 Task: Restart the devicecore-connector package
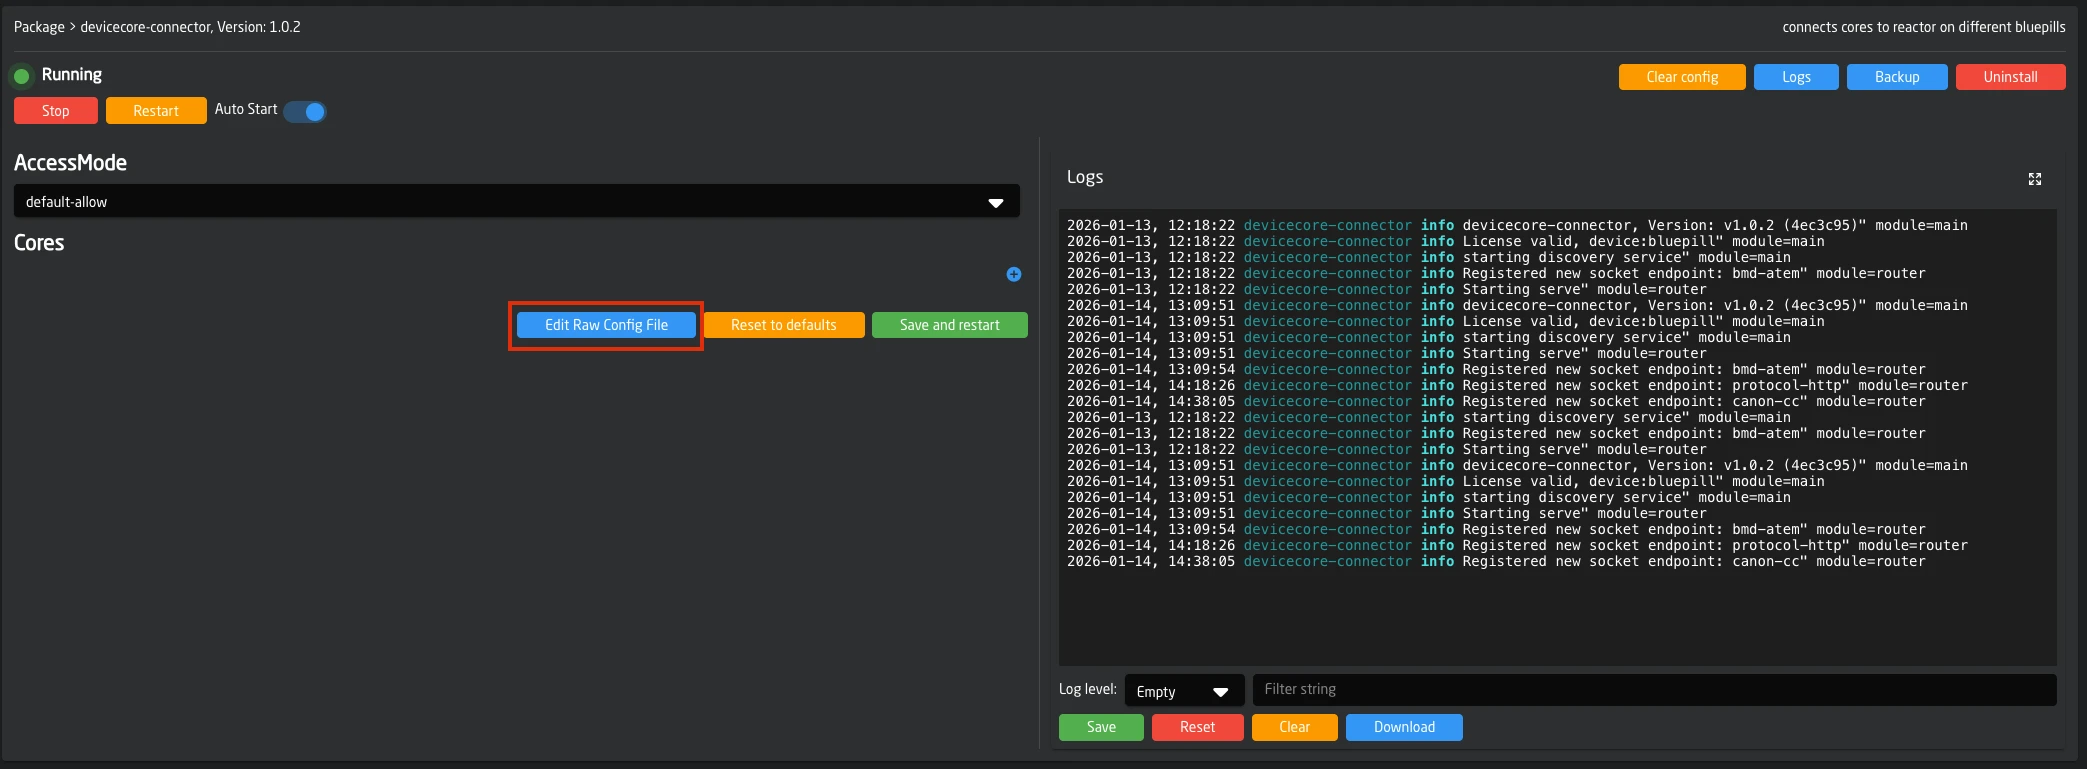click(x=156, y=111)
